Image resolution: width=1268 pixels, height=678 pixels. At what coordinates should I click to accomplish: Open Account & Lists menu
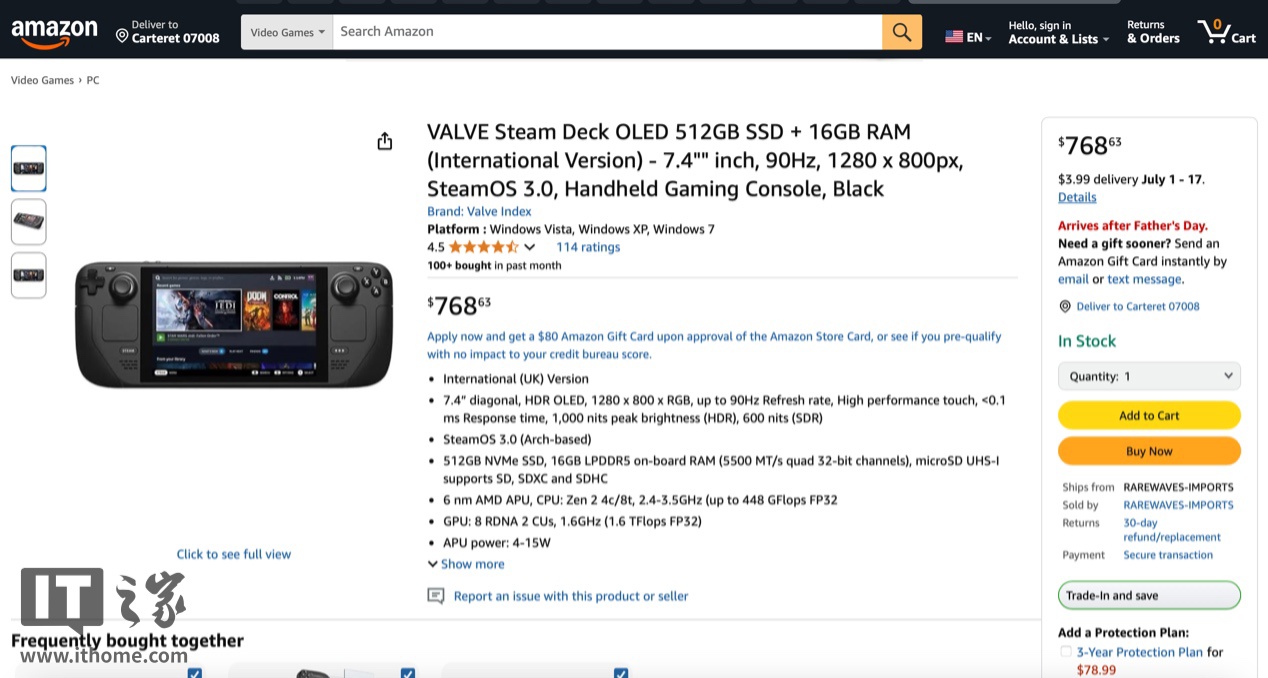[1058, 33]
